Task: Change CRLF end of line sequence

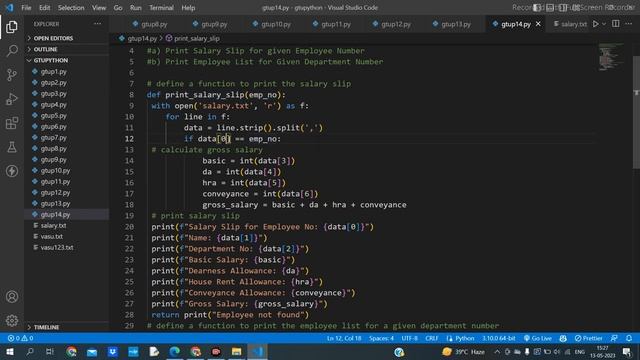Action: [431, 338]
